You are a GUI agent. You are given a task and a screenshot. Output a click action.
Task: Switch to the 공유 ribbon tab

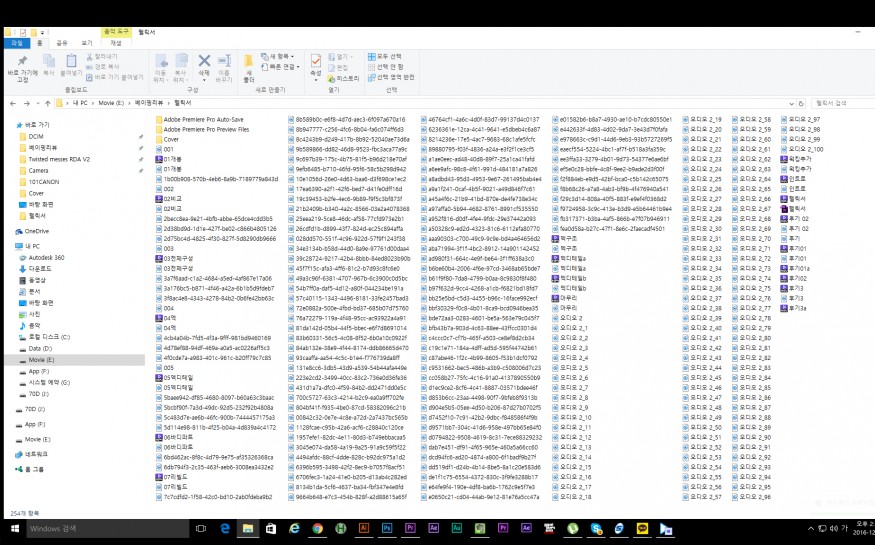(x=62, y=43)
